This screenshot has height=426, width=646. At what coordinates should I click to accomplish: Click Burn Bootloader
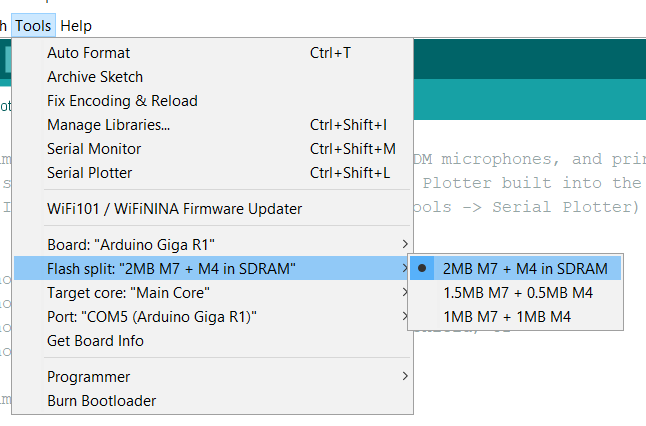(101, 401)
